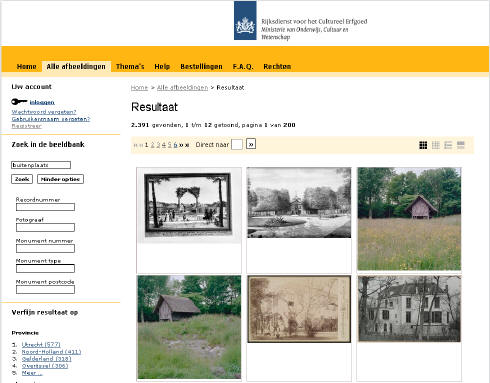
Task: Focus the Monument type input field
Action: click(x=45, y=268)
